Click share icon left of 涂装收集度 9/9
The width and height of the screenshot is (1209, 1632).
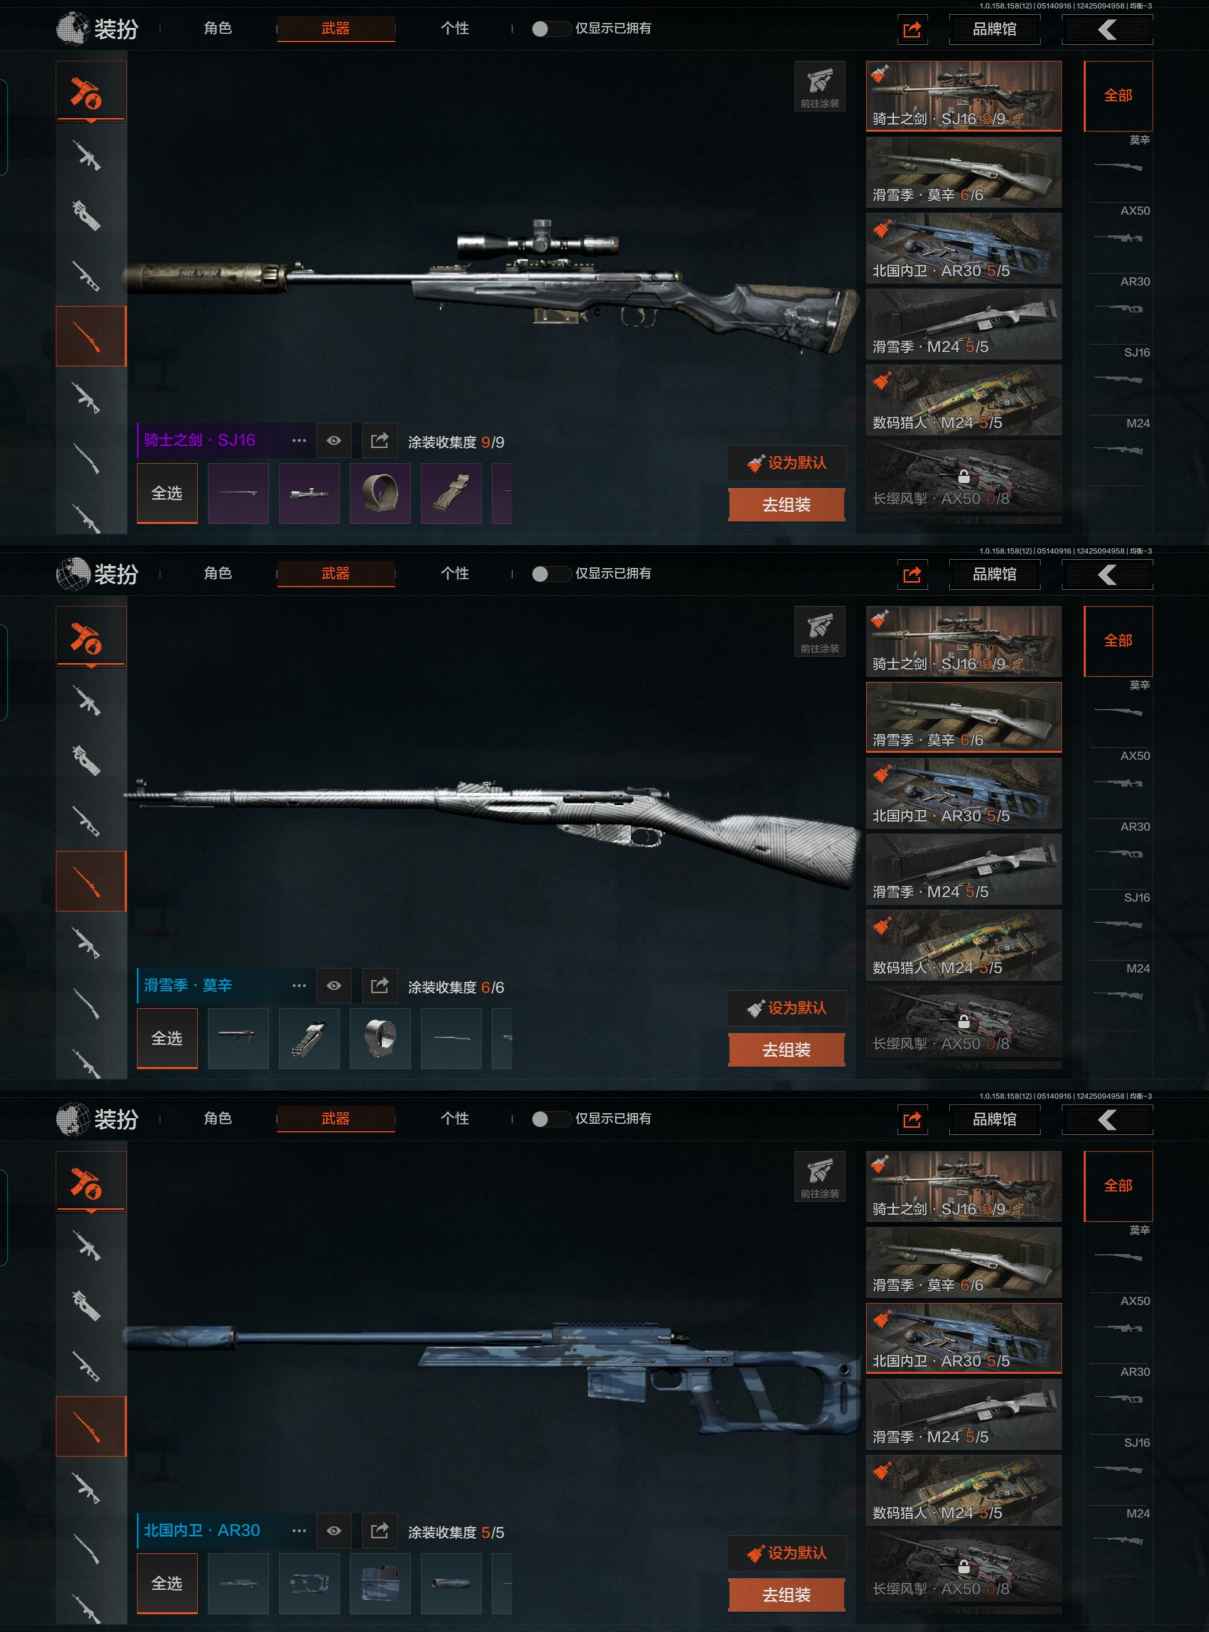coord(379,440)
